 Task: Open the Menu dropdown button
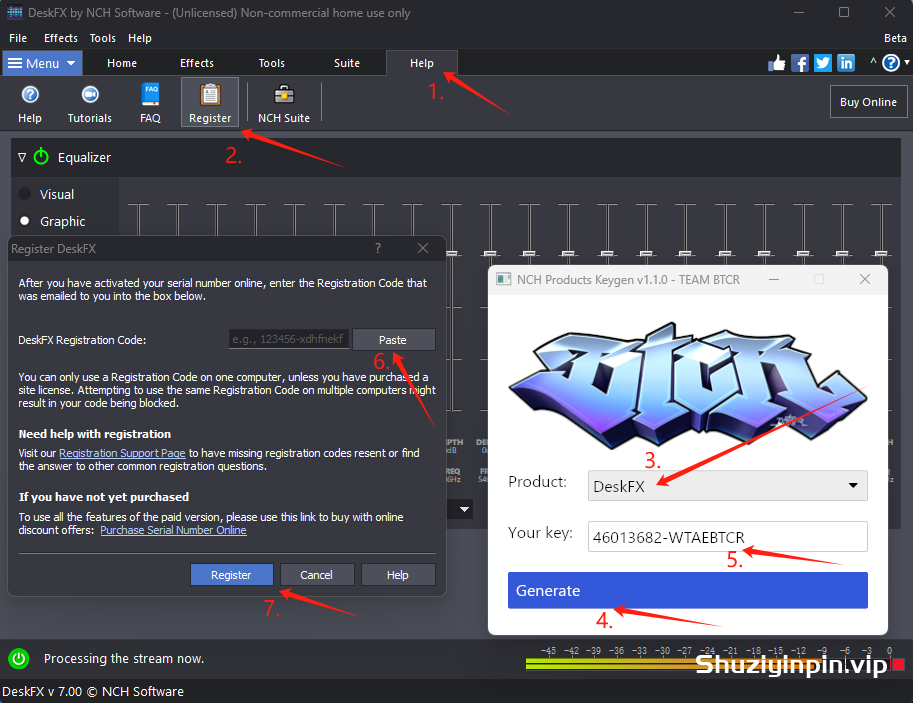(43, 63)
